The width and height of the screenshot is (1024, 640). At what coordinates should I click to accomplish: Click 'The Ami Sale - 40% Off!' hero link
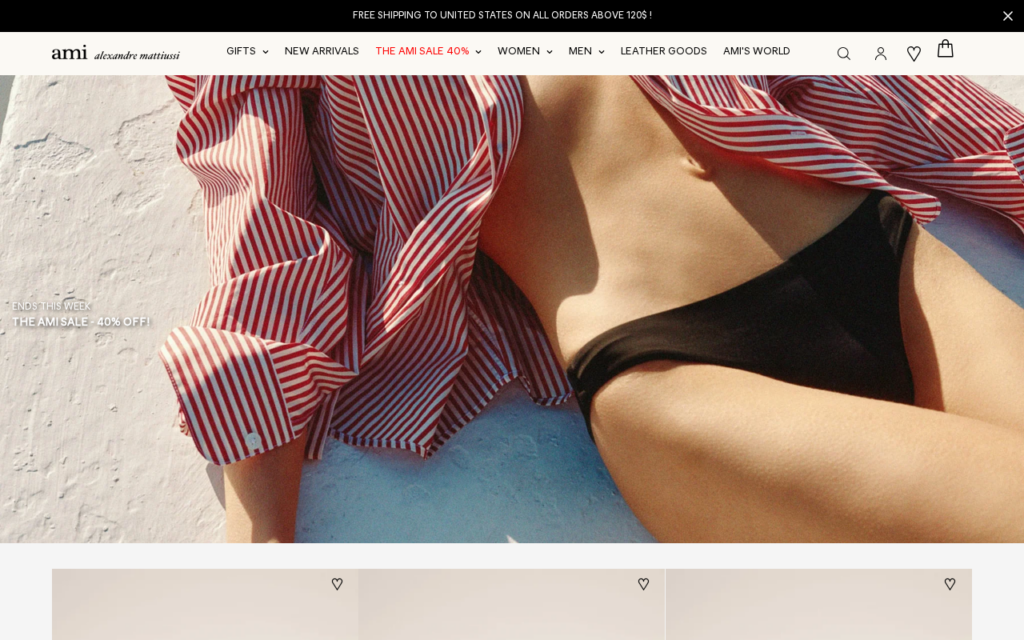point(81,322)
